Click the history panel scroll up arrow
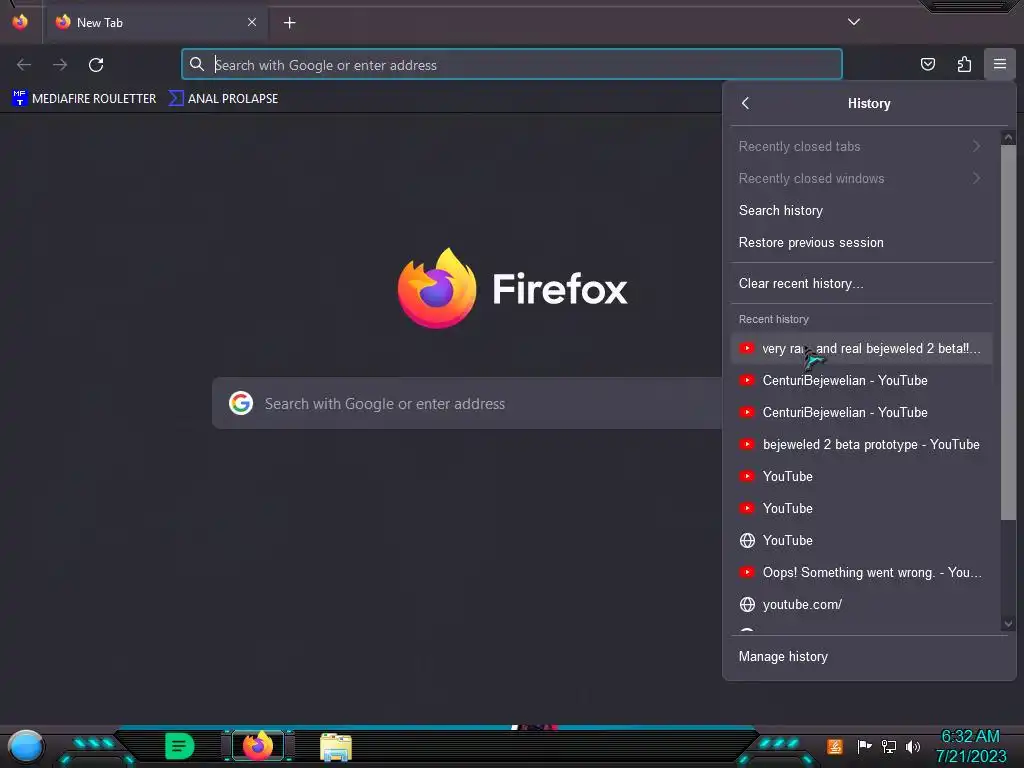1024x768 pixels. tap(1008, 138)
